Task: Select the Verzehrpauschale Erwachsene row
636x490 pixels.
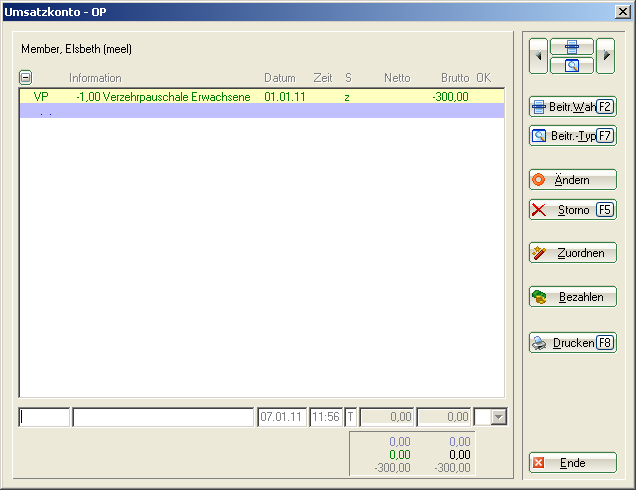Action: point(262,97)
